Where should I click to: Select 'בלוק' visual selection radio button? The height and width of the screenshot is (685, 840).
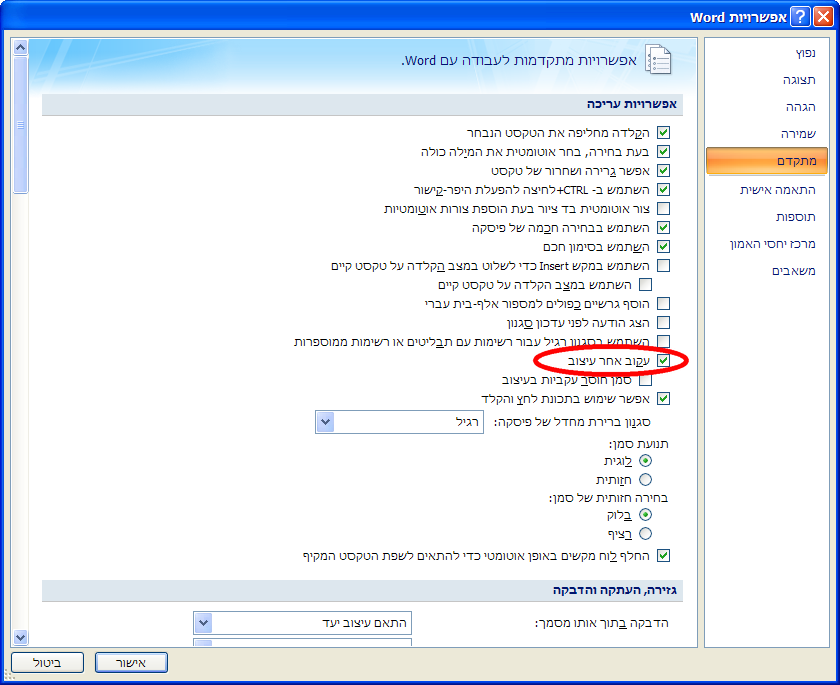pyautogui.click(x=646, y=515)
